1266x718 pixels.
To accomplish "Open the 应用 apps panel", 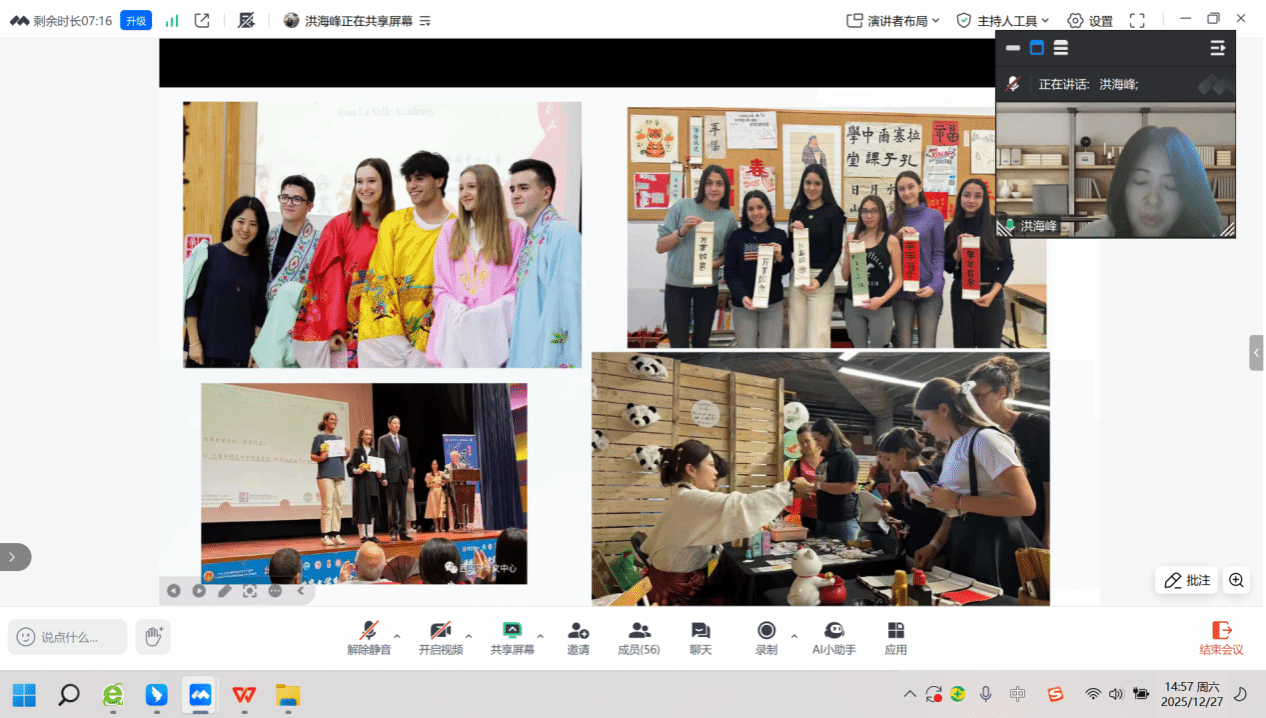I will tap(895, 638).
